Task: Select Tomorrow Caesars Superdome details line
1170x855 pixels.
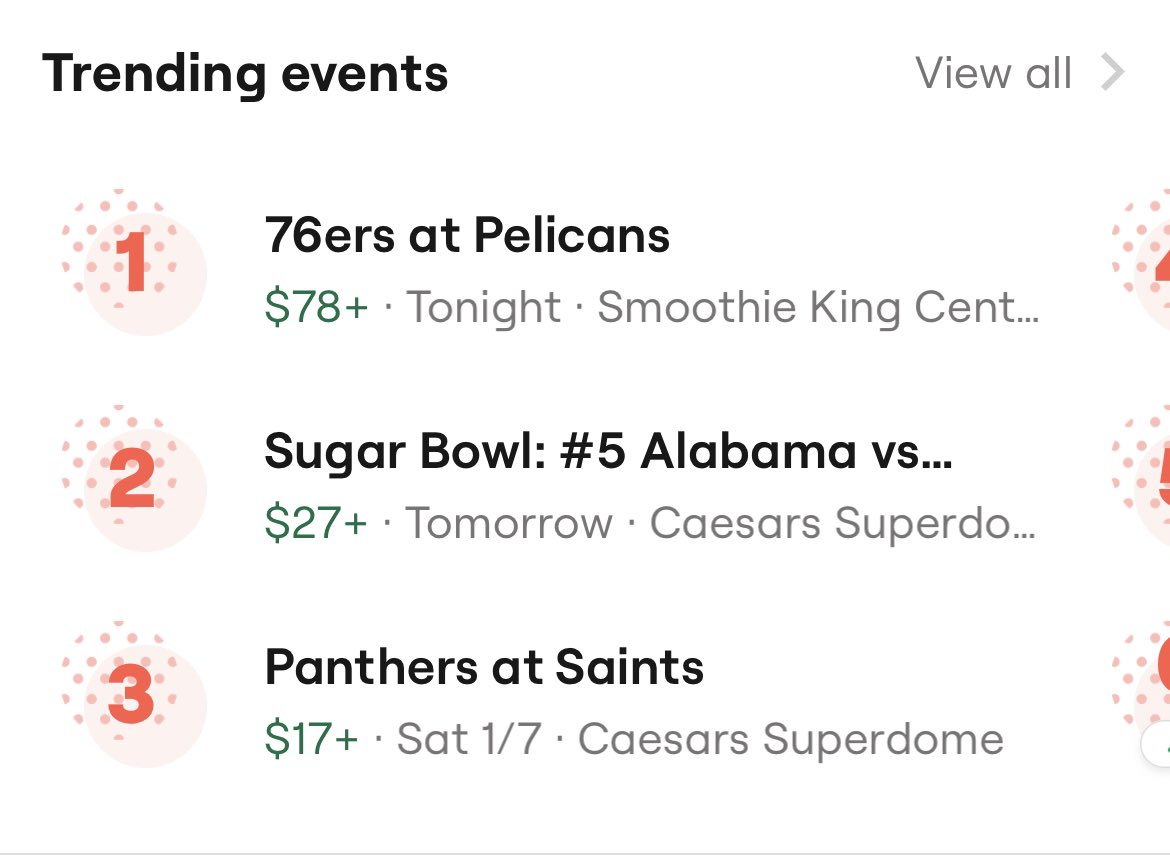Action: (x=721, y=522)
